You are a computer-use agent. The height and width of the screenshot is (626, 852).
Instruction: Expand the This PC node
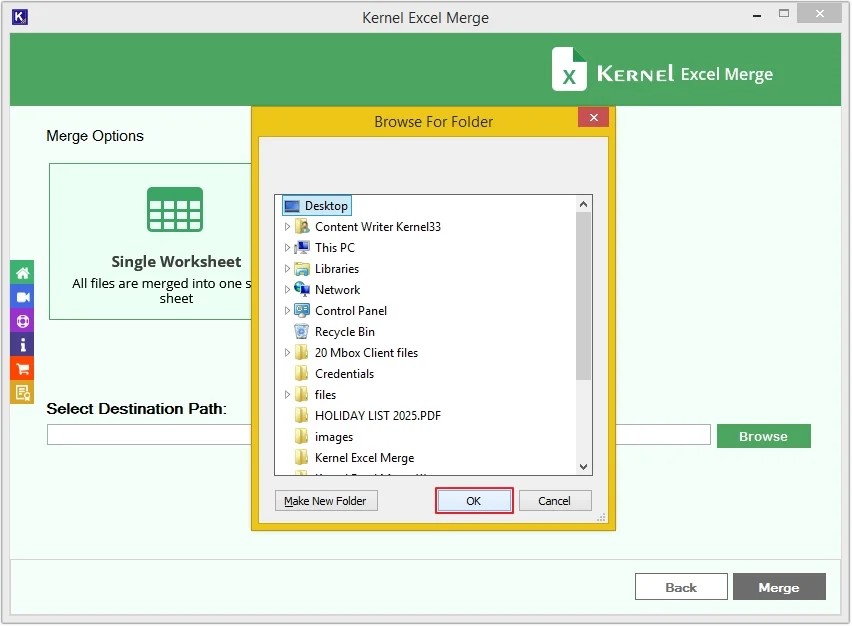[287, 248]
